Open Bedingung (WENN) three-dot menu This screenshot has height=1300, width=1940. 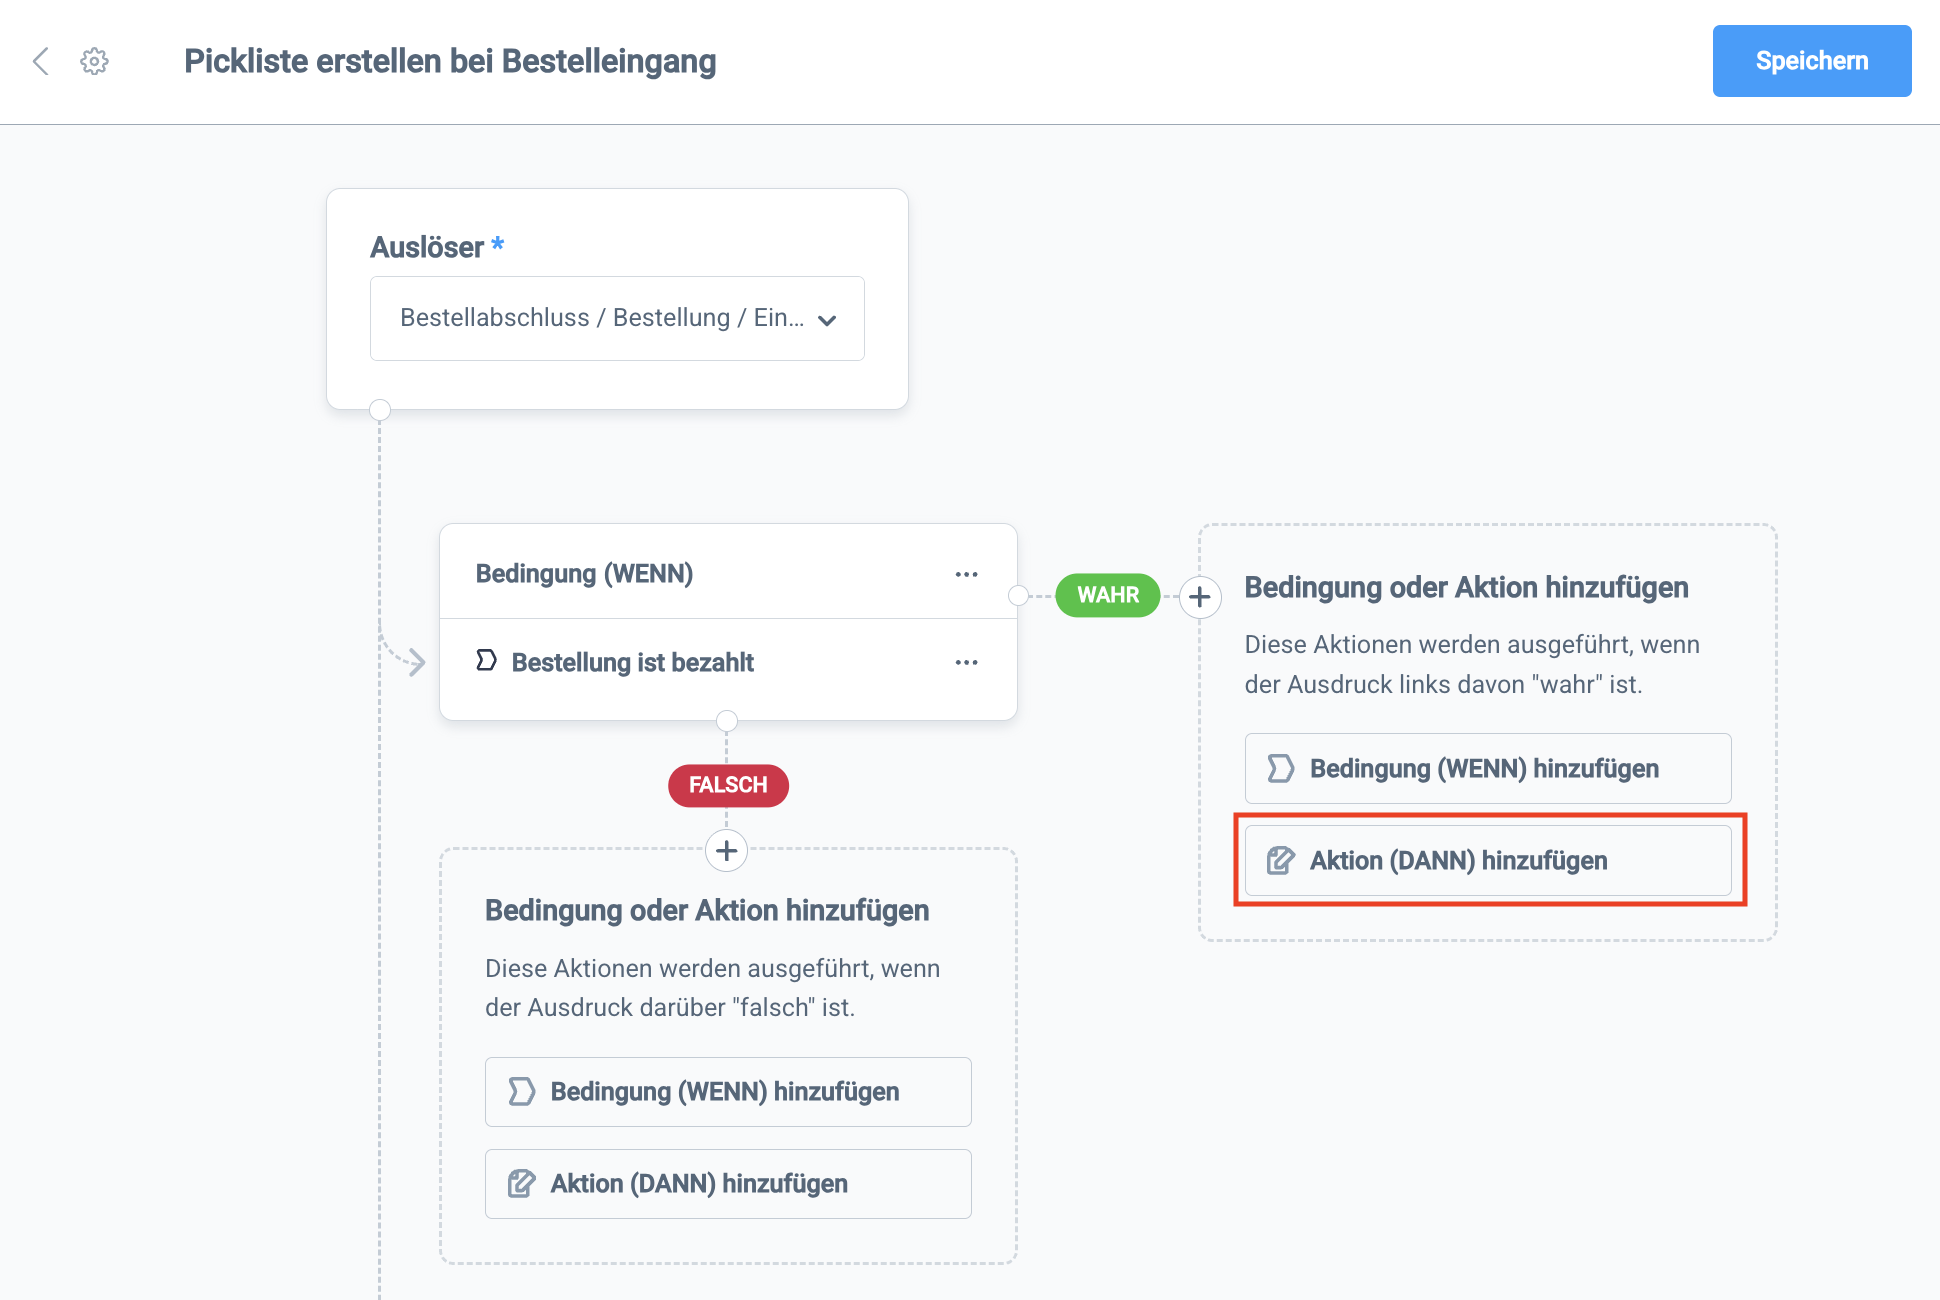click(966, 574)
